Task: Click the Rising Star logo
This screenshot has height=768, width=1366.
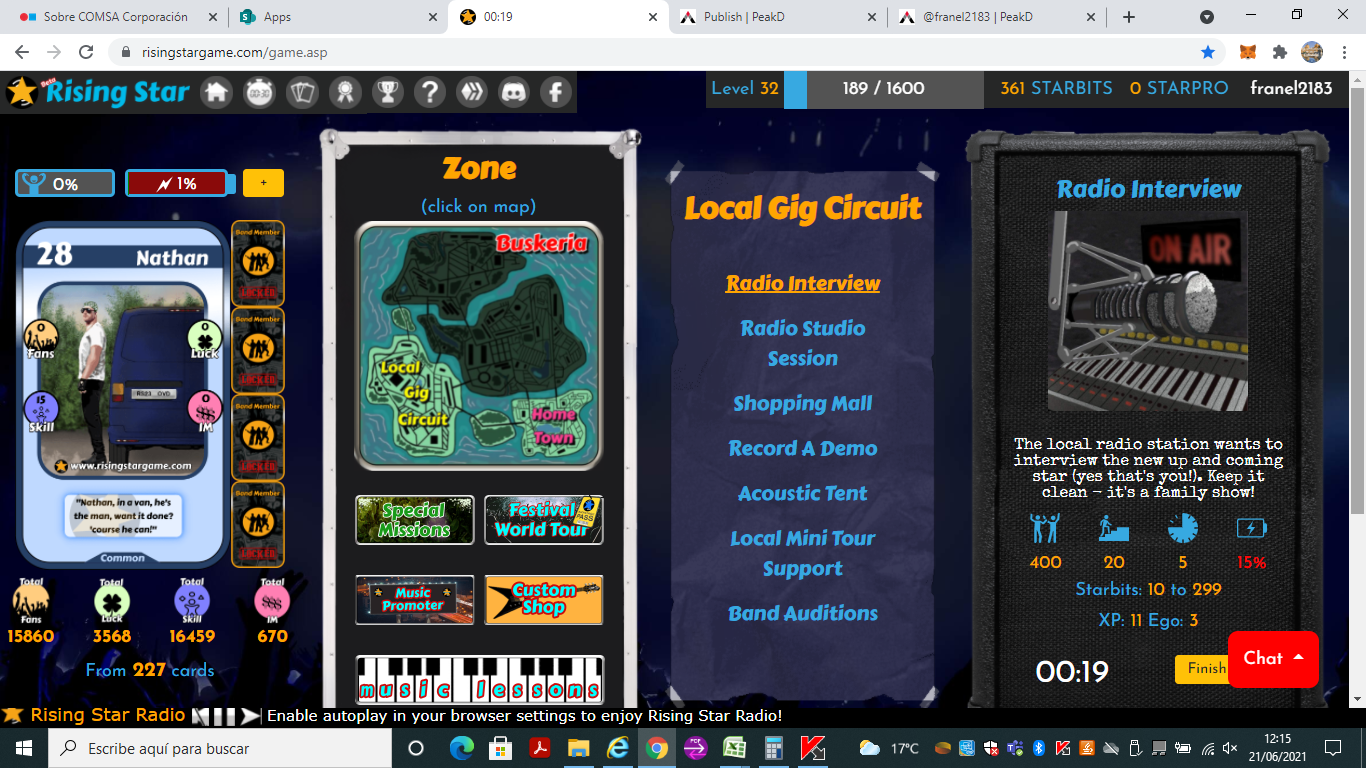Action: (98, 92)
